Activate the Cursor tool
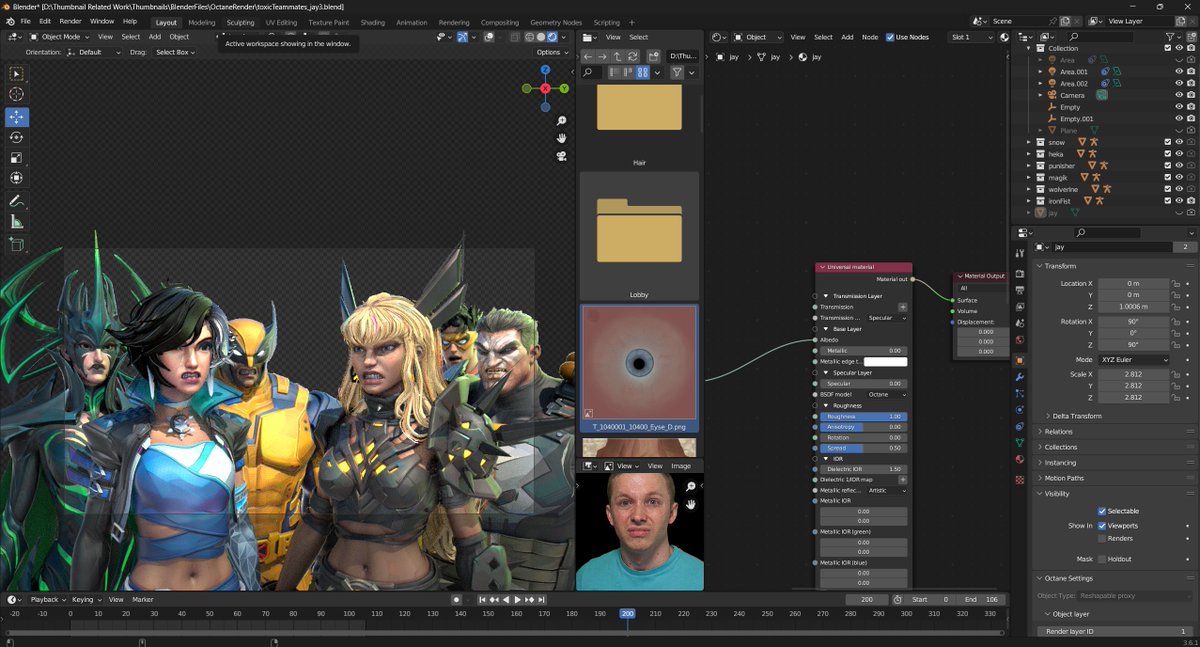Viewport: 1200px width, 647px height. (17, 94)
